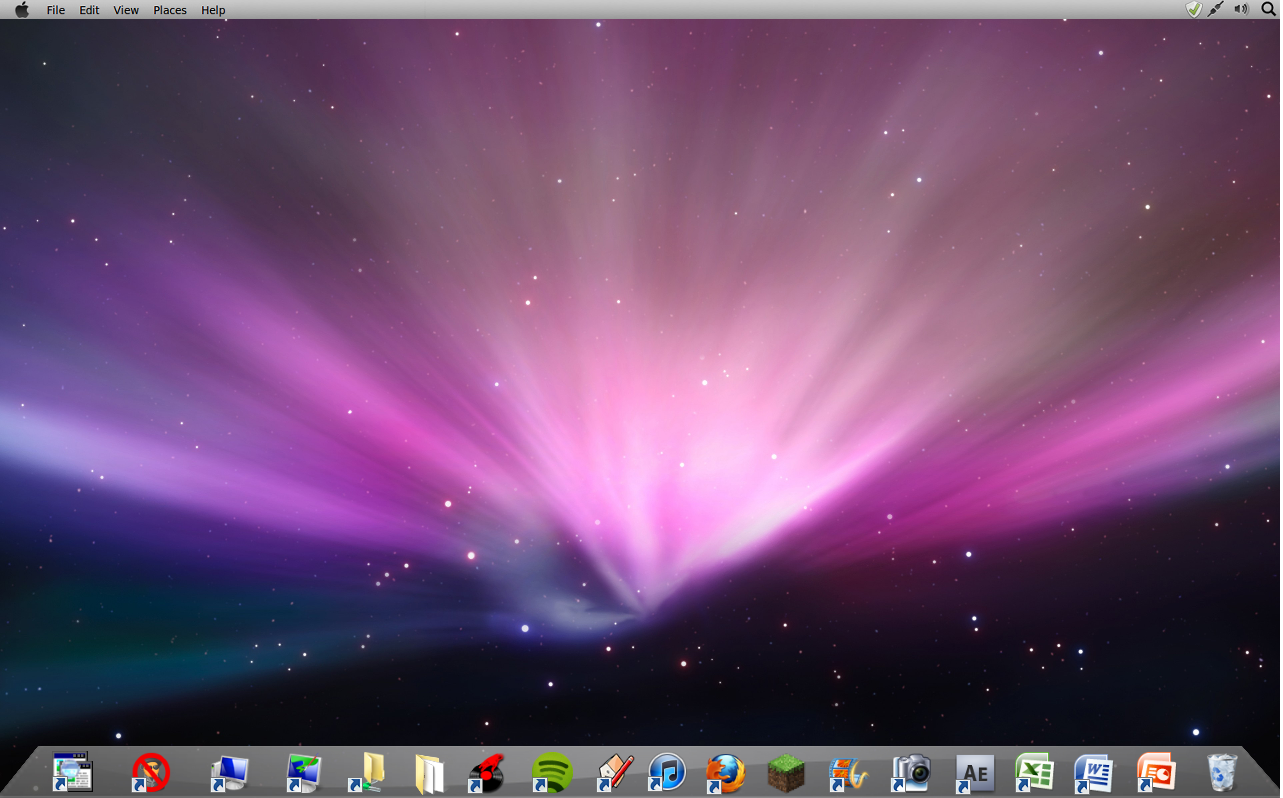Click the search magnifier at top right

tap(1267, 9)
